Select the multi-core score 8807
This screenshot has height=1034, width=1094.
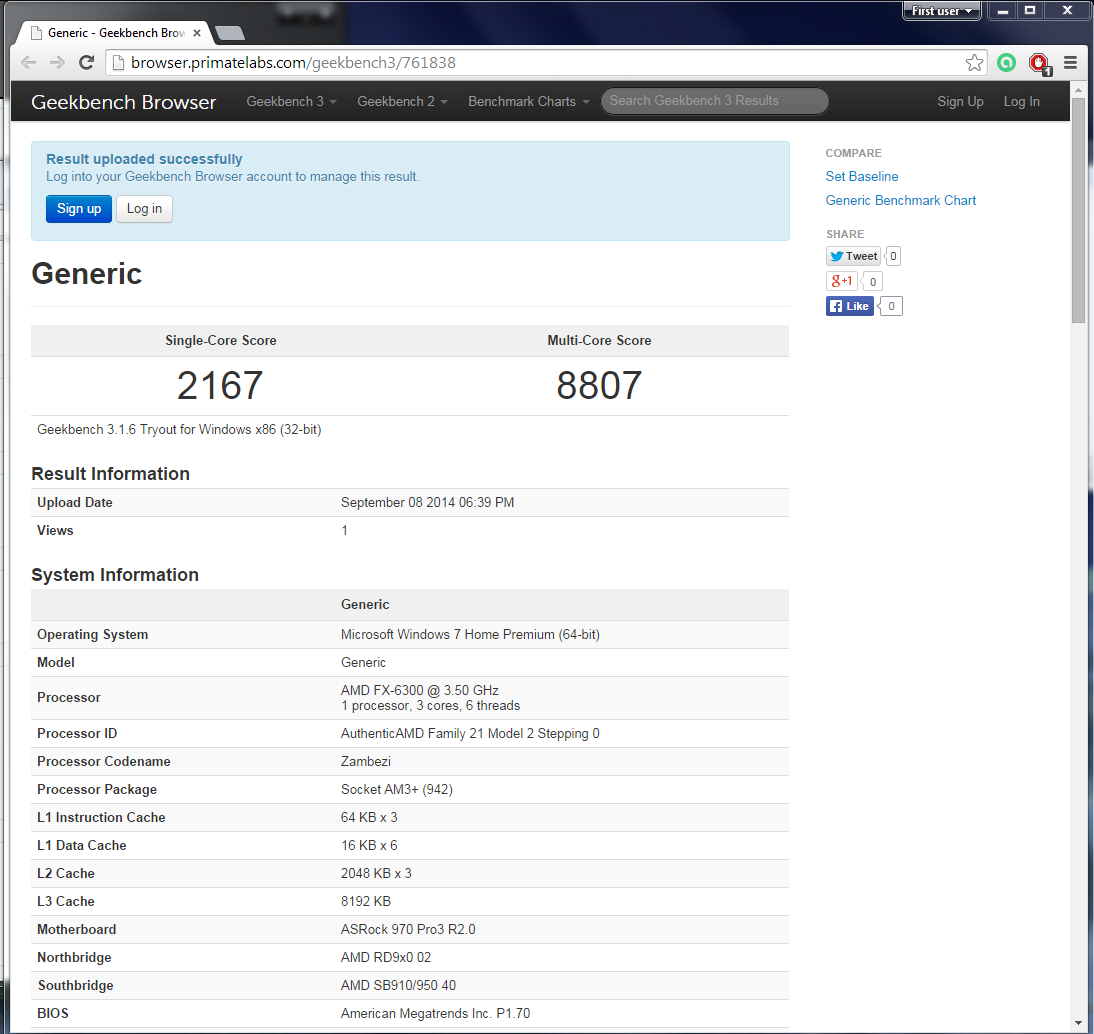599,385
